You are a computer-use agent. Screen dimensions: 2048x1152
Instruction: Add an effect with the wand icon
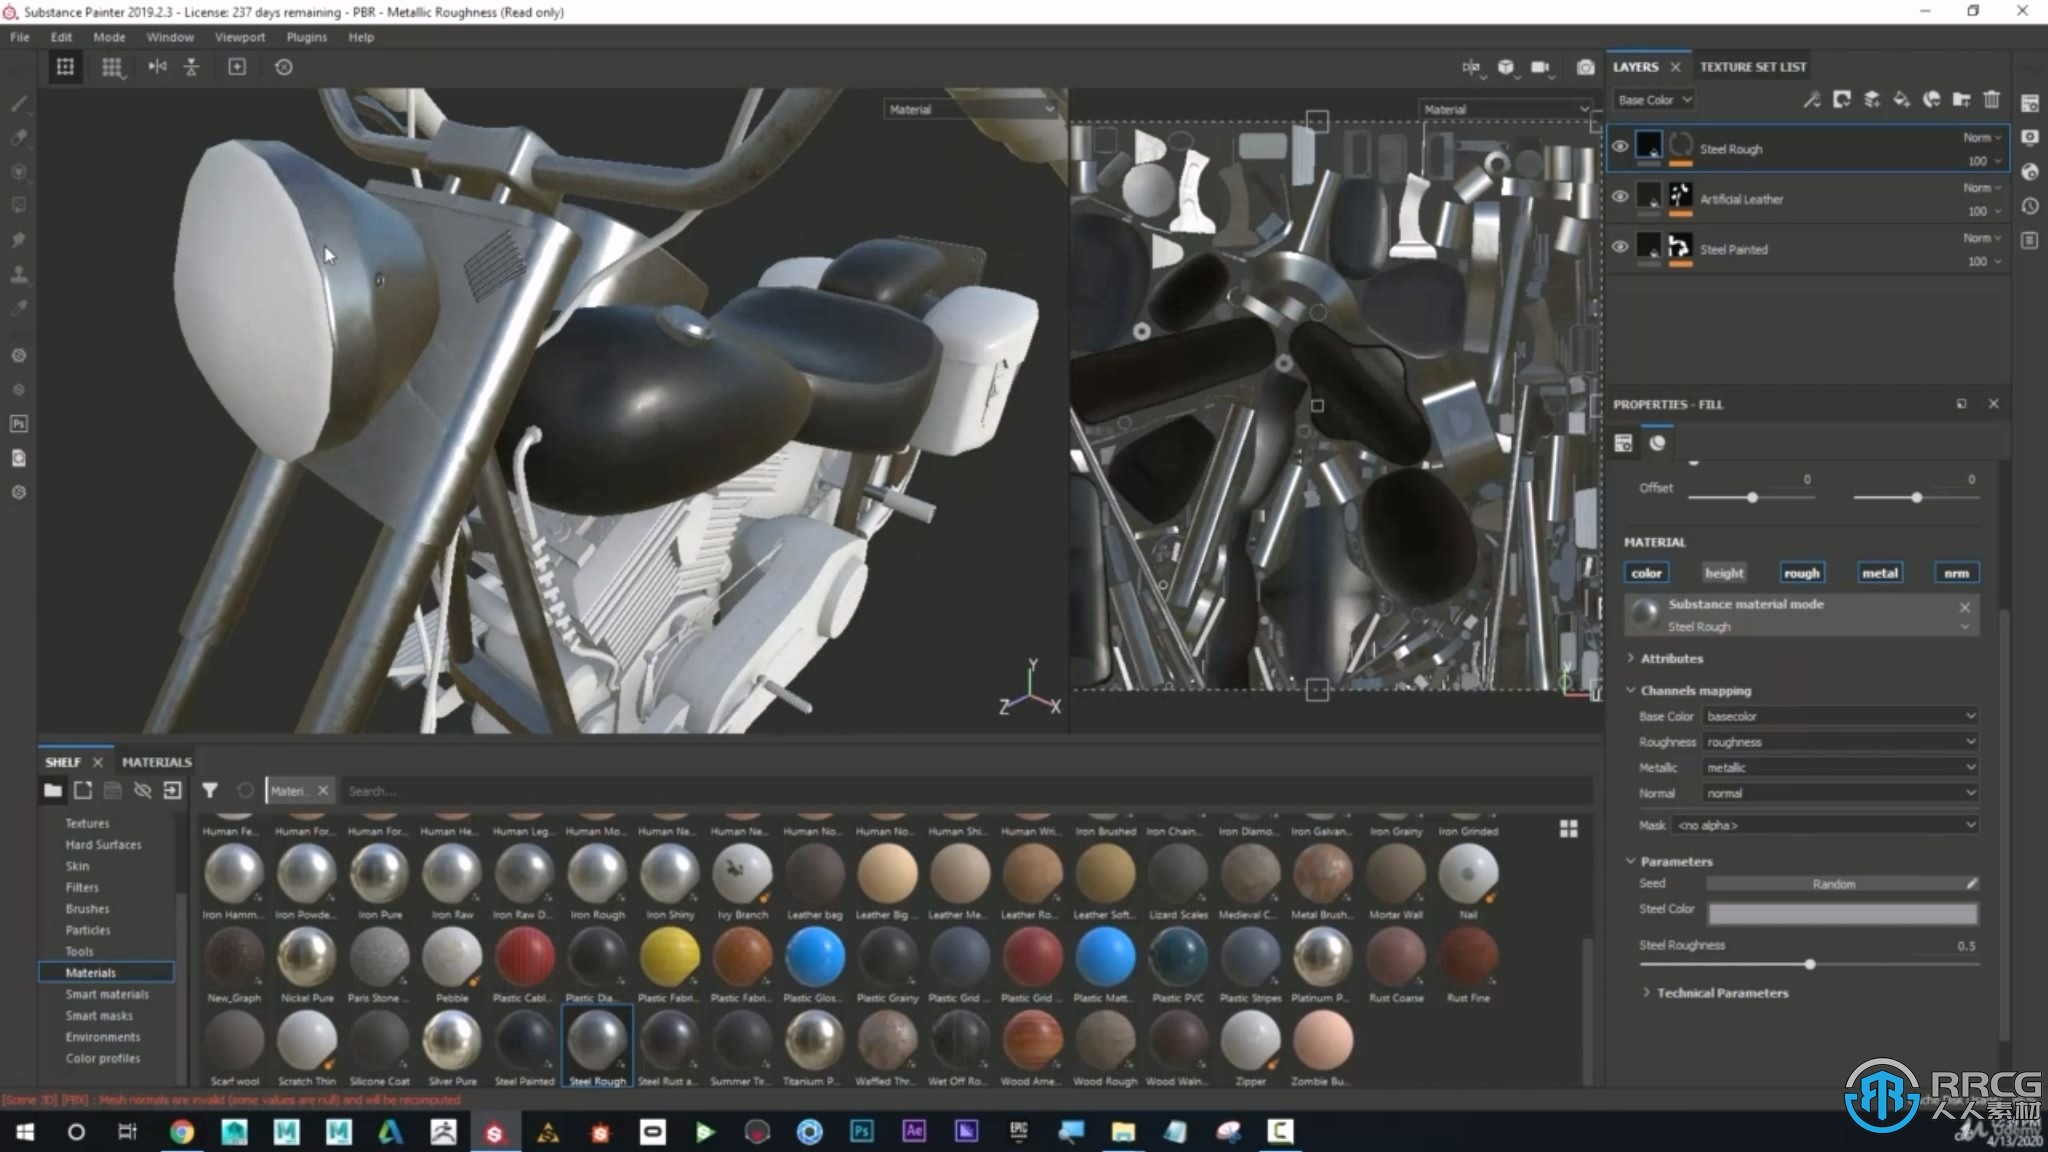[x=1812, y=99]
